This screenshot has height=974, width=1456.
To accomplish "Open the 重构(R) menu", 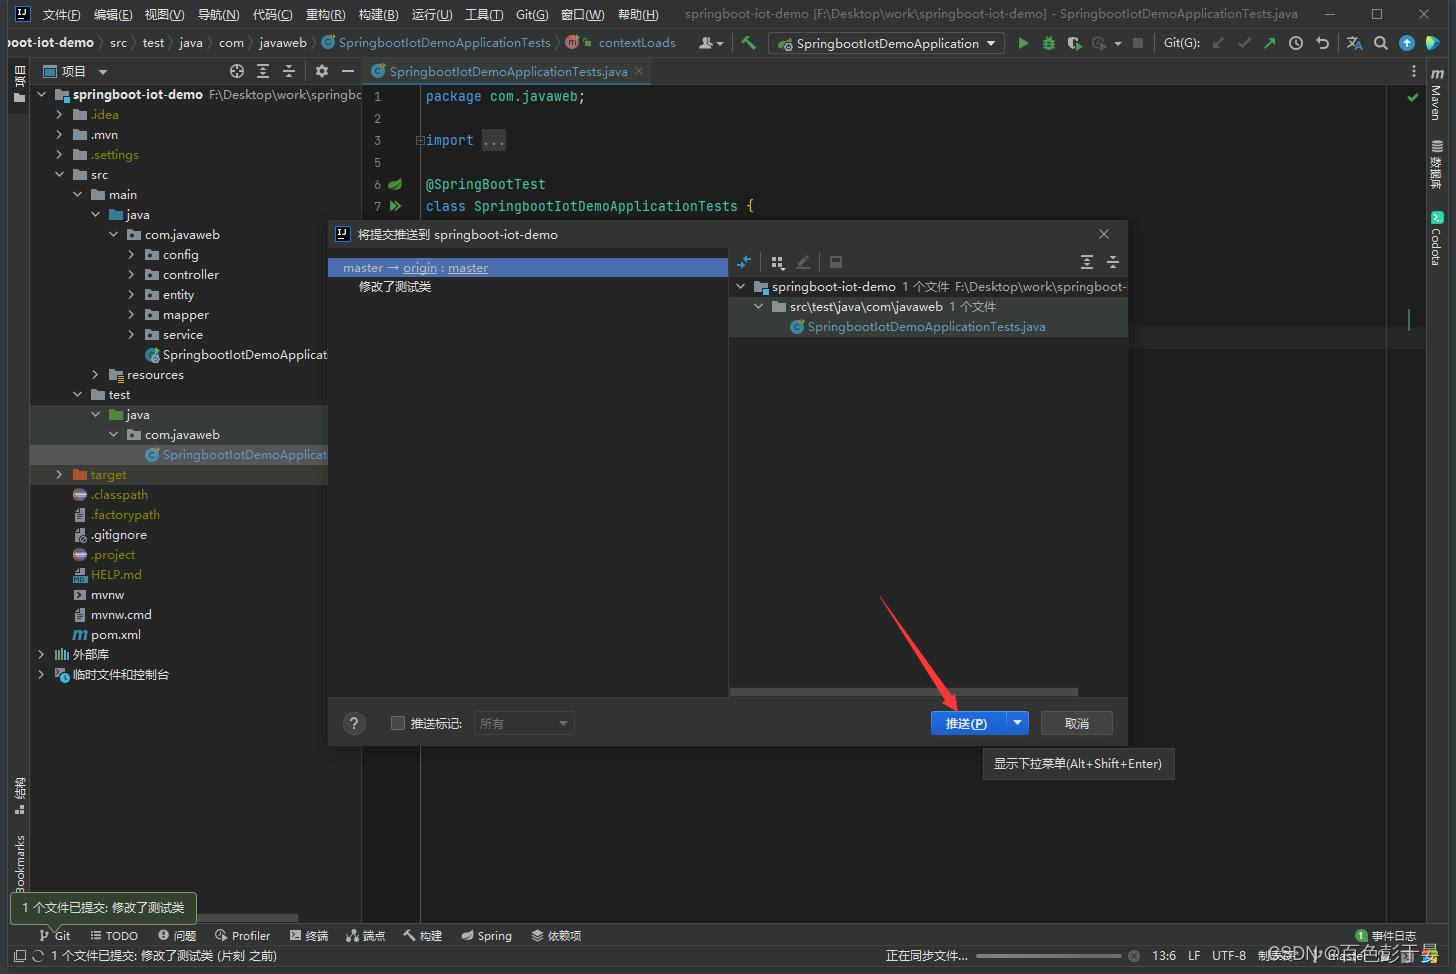I will point(325,14).
